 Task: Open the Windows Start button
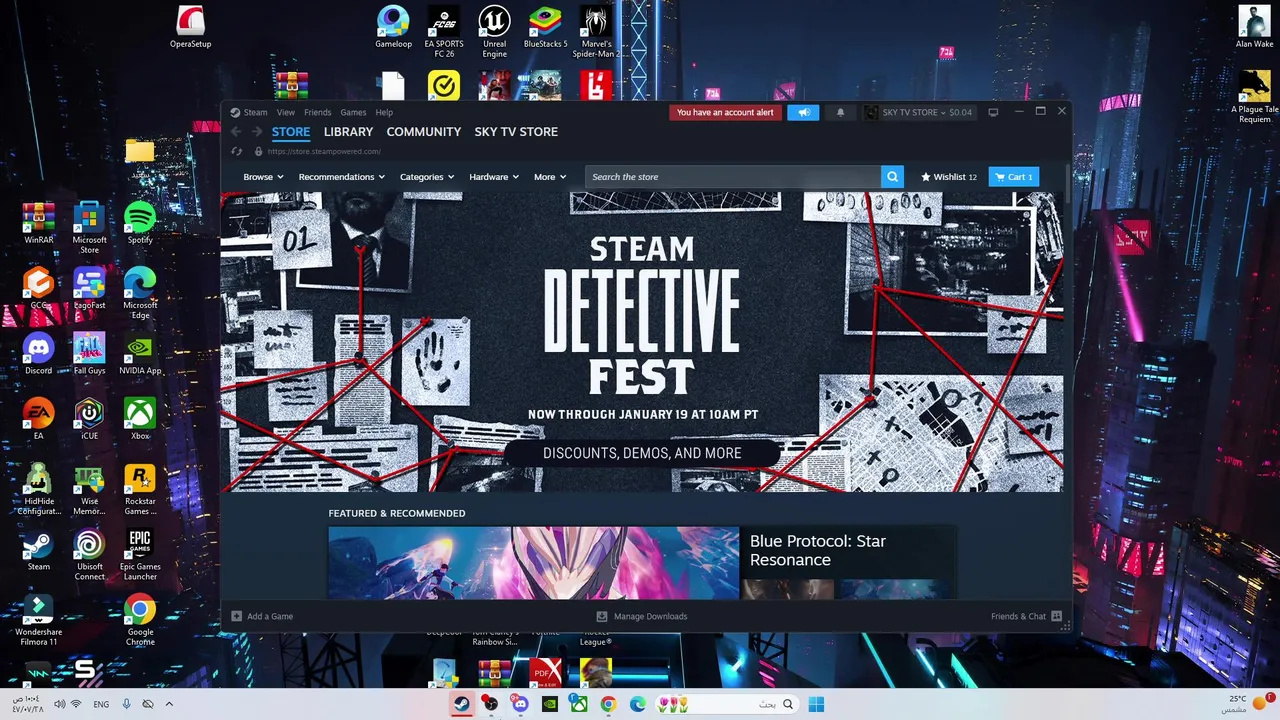click(x=816, y=704)
